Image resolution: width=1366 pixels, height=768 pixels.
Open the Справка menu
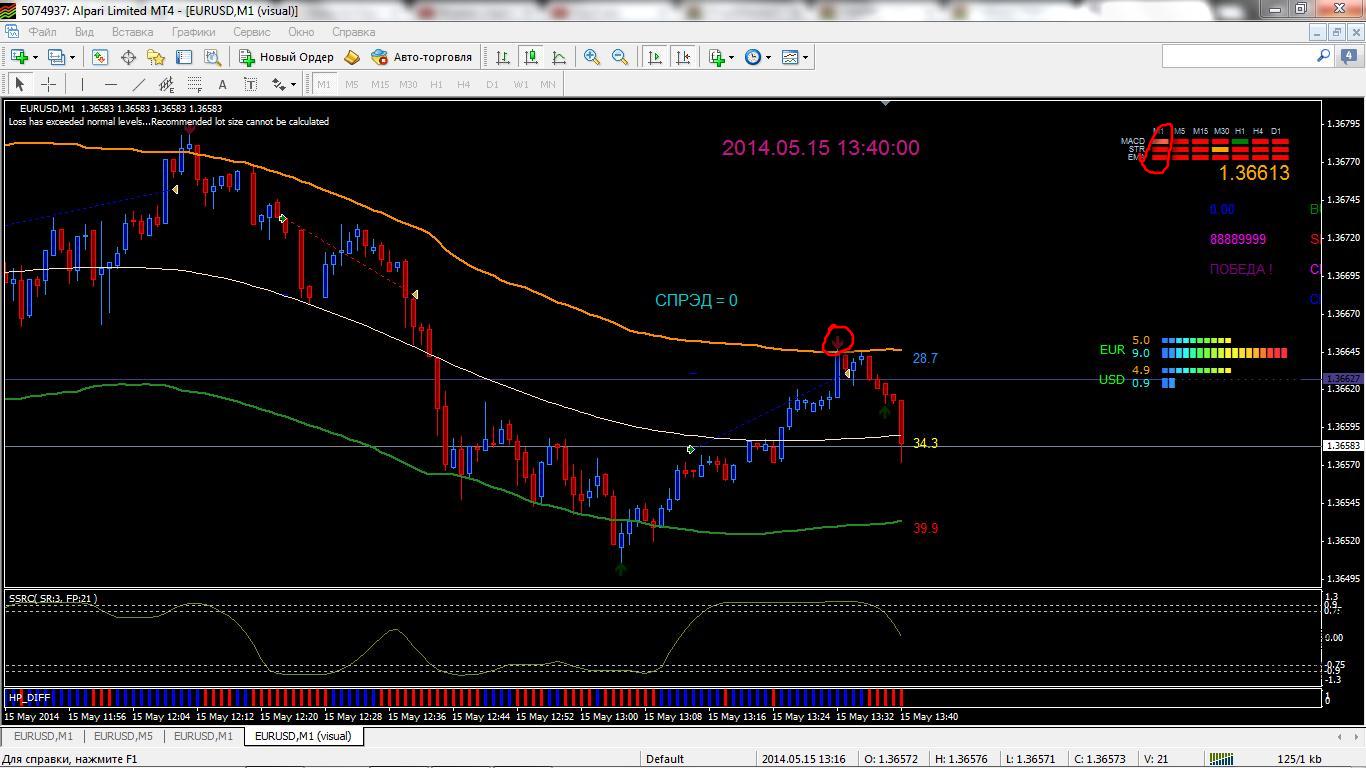point(353,32)
